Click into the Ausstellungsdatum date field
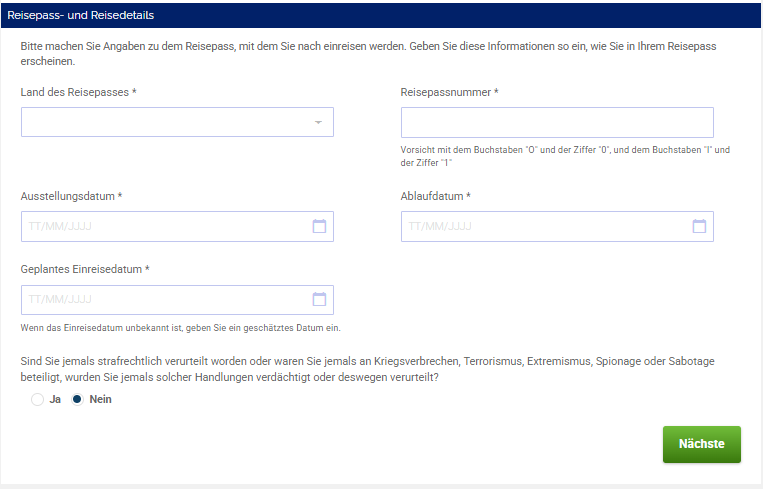Screen dimensions: 763x489 [177, 226]
